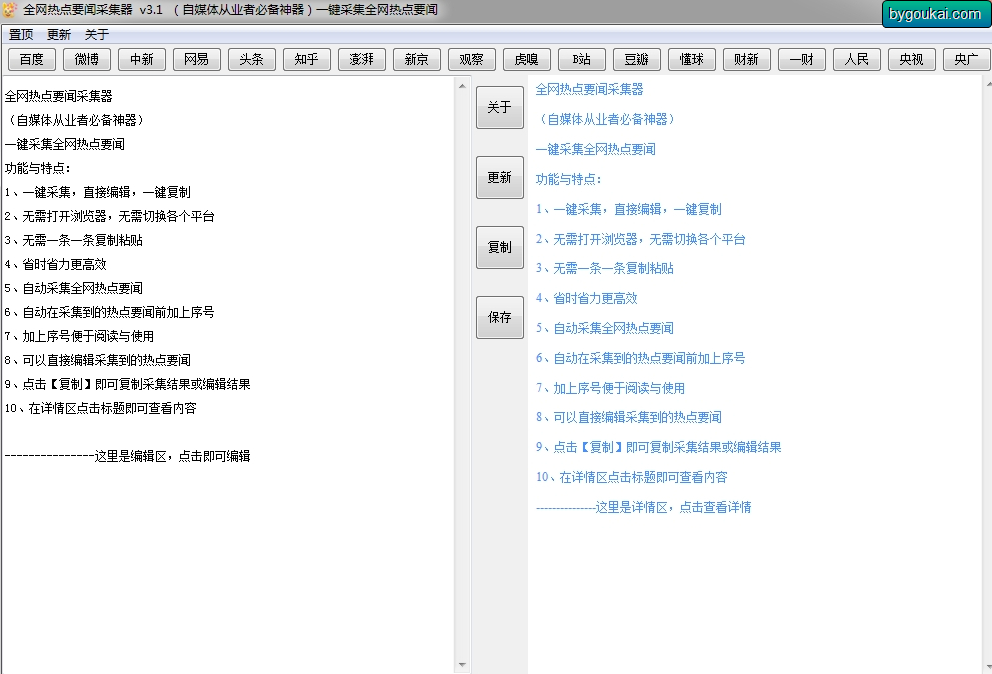Click scroll-up arrow of the detail area scrollbar

(x=988, y=83)
